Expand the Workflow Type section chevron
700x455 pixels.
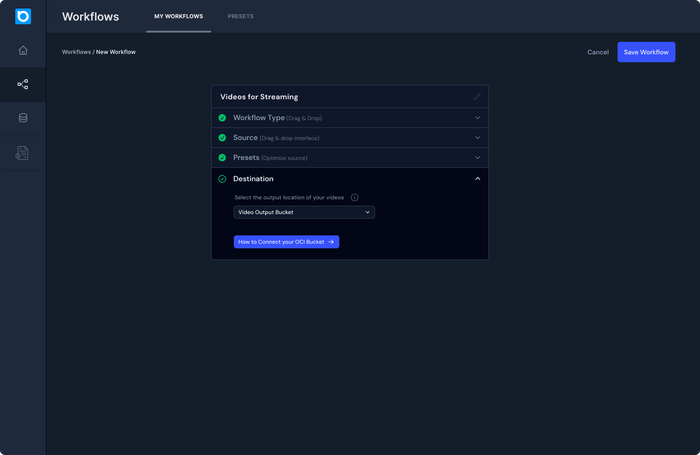coord(477,118)
